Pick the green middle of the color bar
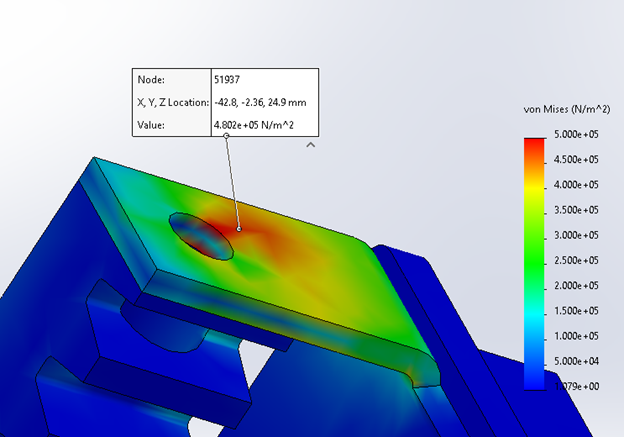 [535, 260]
